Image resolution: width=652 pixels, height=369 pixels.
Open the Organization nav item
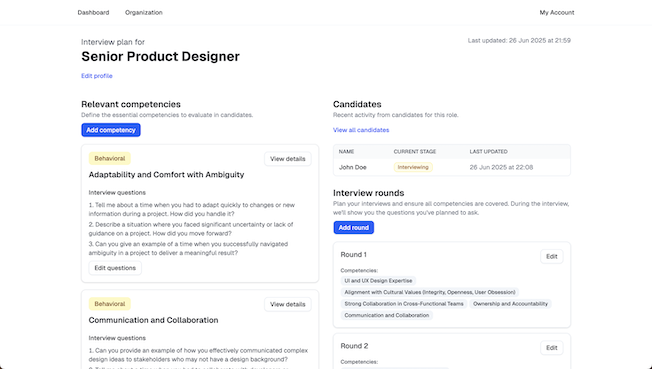click(x=143, y=12)
